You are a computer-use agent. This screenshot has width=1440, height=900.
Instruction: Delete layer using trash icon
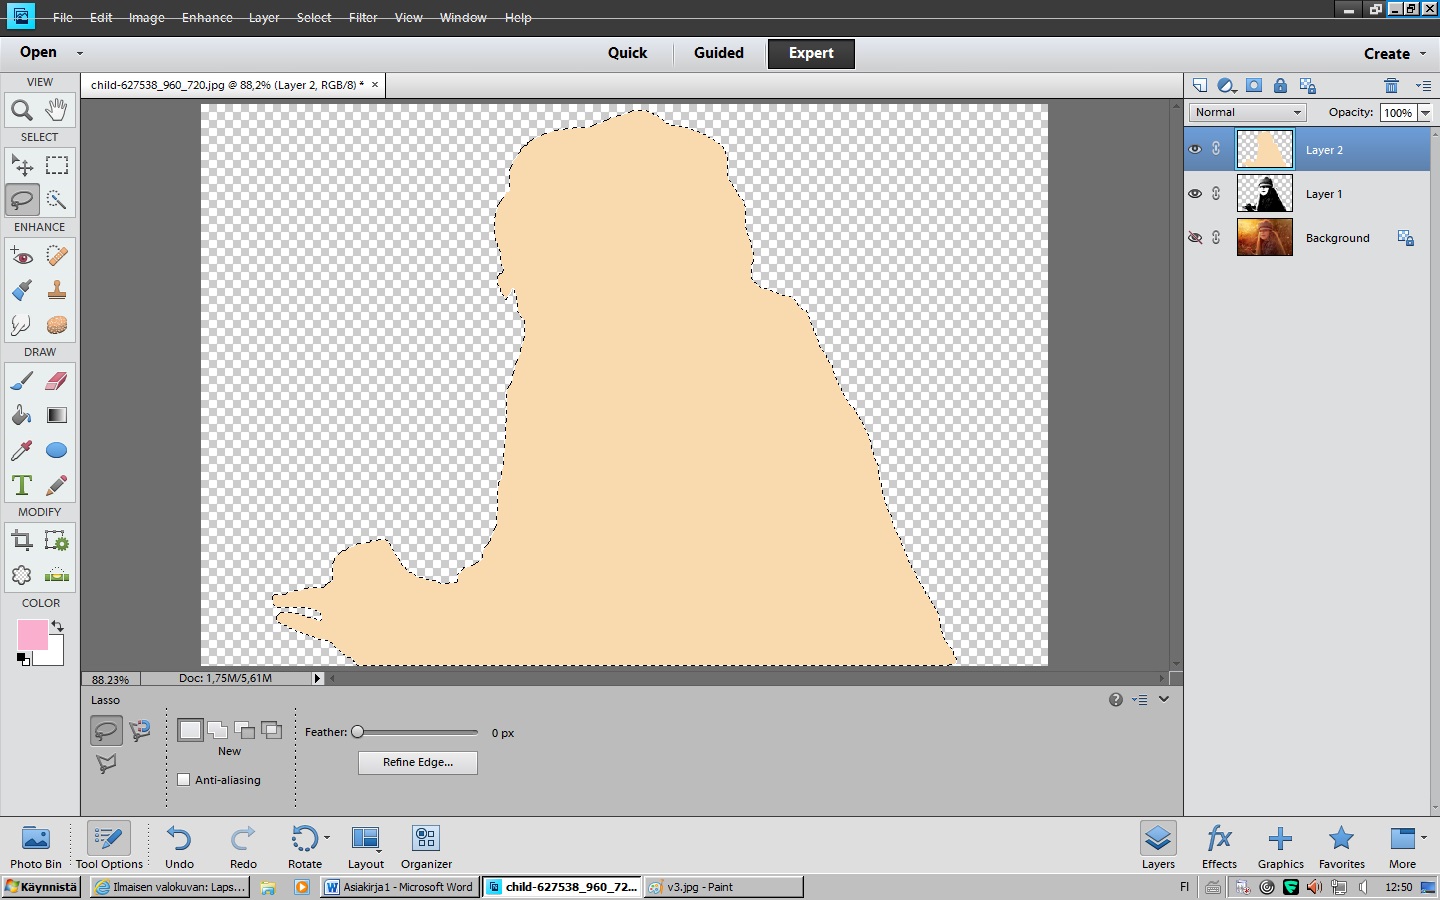(1391, 86)
